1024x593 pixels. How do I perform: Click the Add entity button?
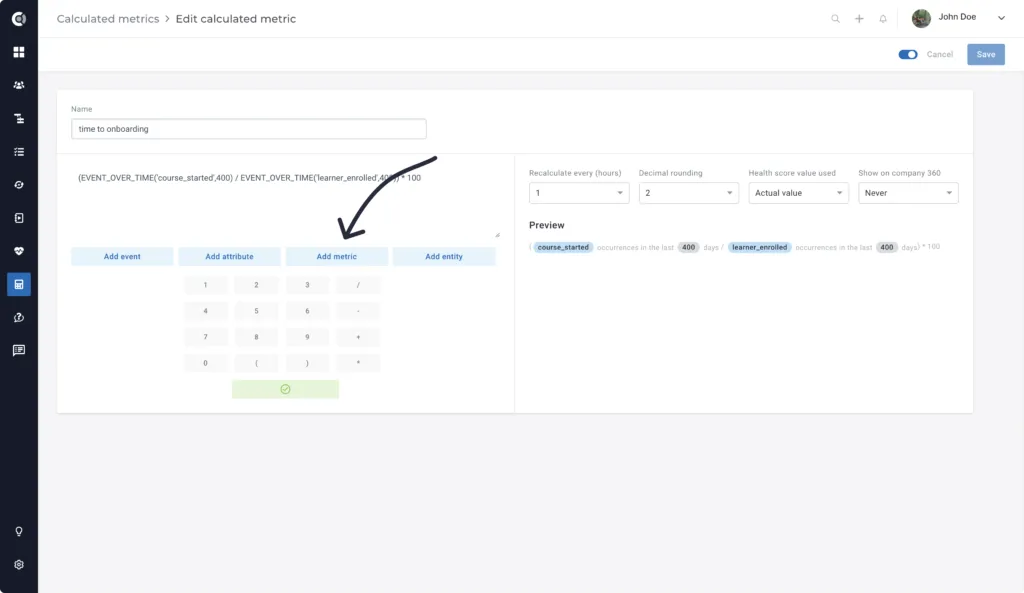tap(443, 257)
